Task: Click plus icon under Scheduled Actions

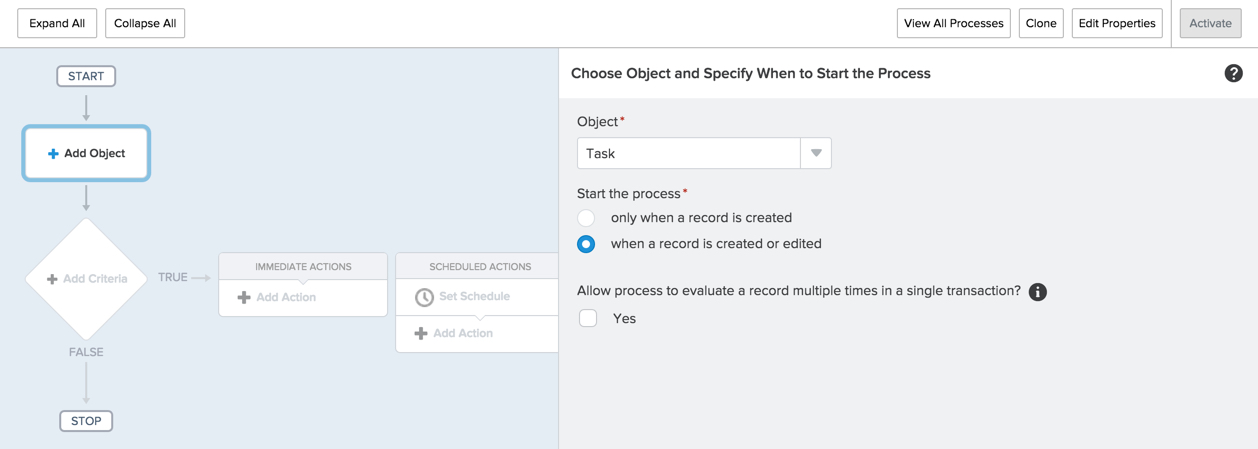Action: 421,333
